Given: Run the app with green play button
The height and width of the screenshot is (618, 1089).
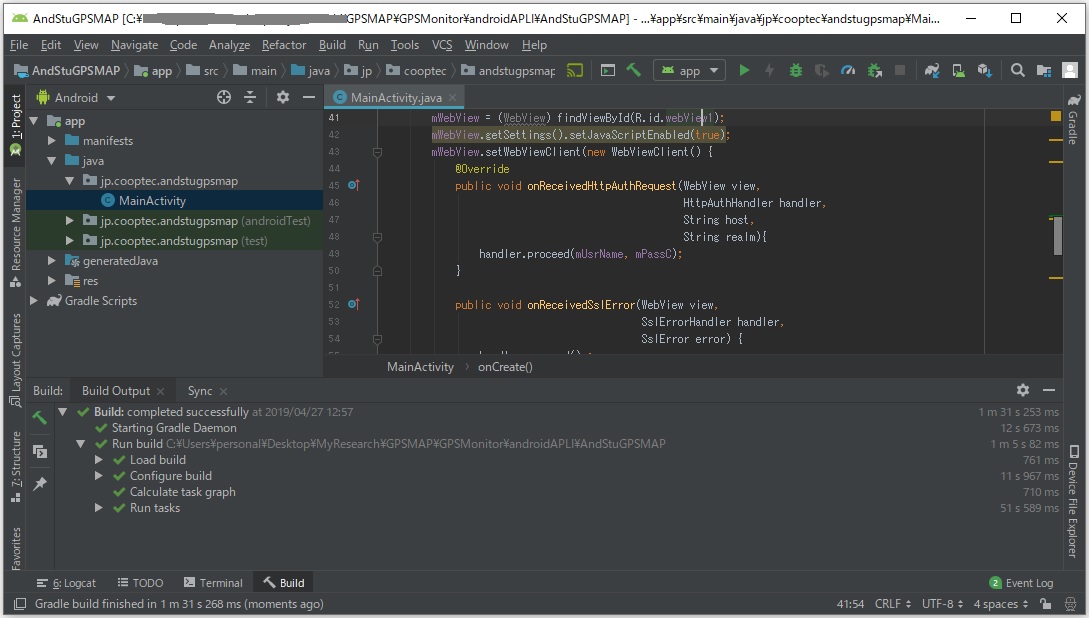Looking at the screenshot, I should (x=743, y=71).
